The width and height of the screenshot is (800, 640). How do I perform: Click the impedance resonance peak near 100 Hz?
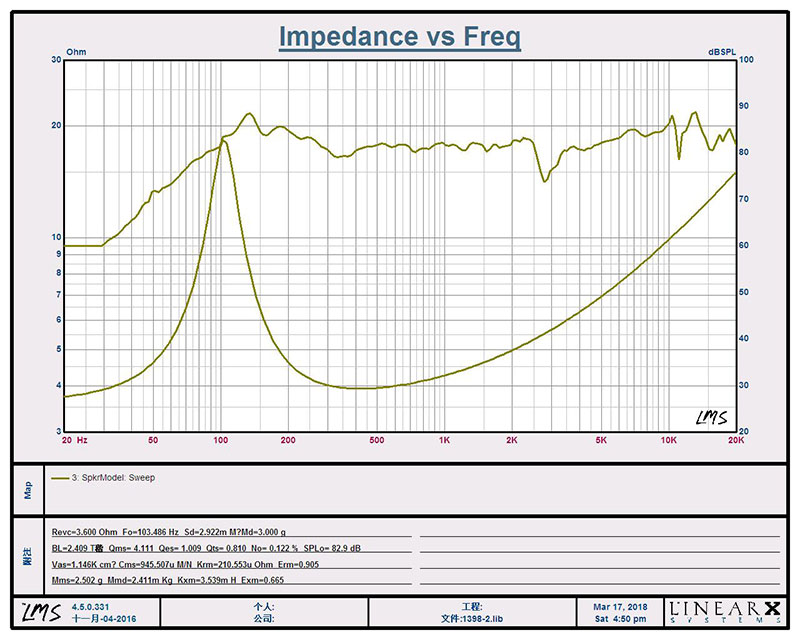pyautogui.click(x=224, y=141)
